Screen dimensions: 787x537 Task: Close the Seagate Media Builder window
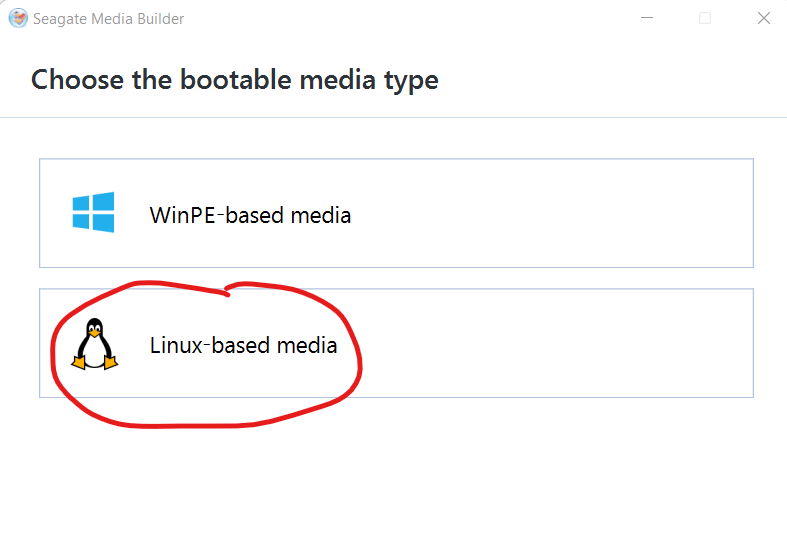763,18
